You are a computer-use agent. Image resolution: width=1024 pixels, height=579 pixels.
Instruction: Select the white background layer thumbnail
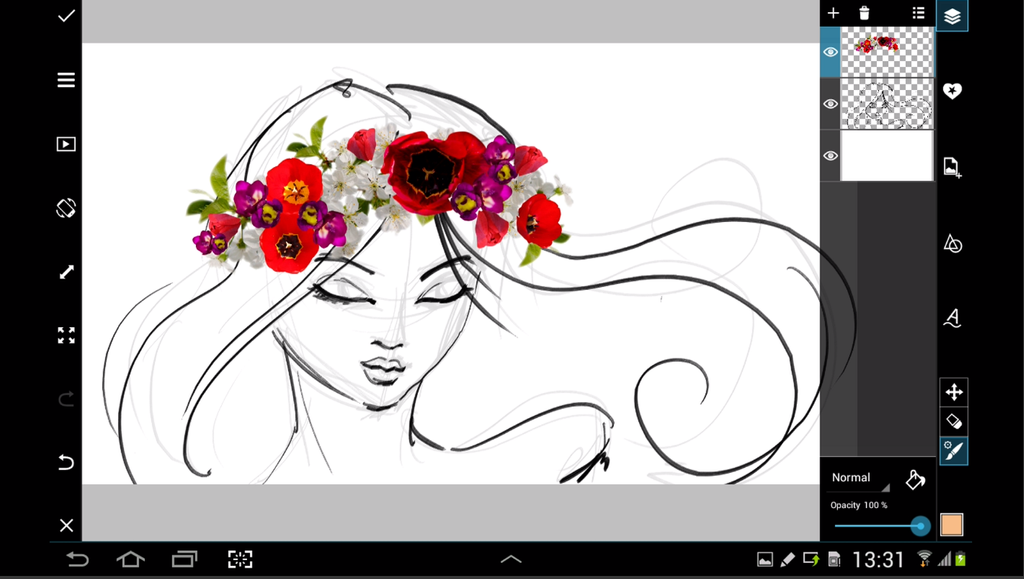(887, 155)
